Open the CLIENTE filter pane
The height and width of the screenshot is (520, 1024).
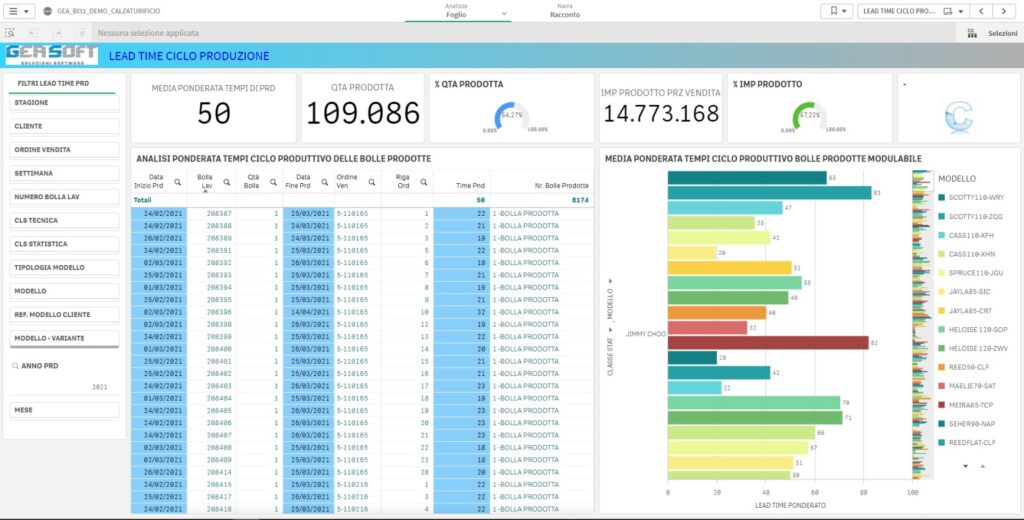click(x=64, y=126)
